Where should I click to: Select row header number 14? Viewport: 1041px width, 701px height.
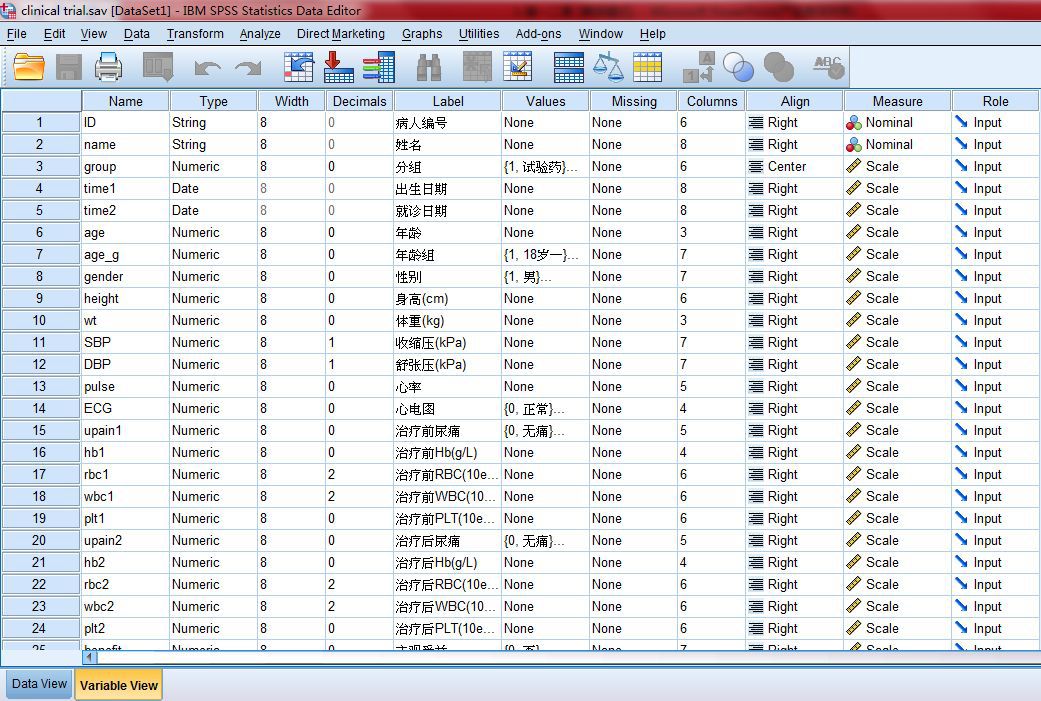[40, 408]
